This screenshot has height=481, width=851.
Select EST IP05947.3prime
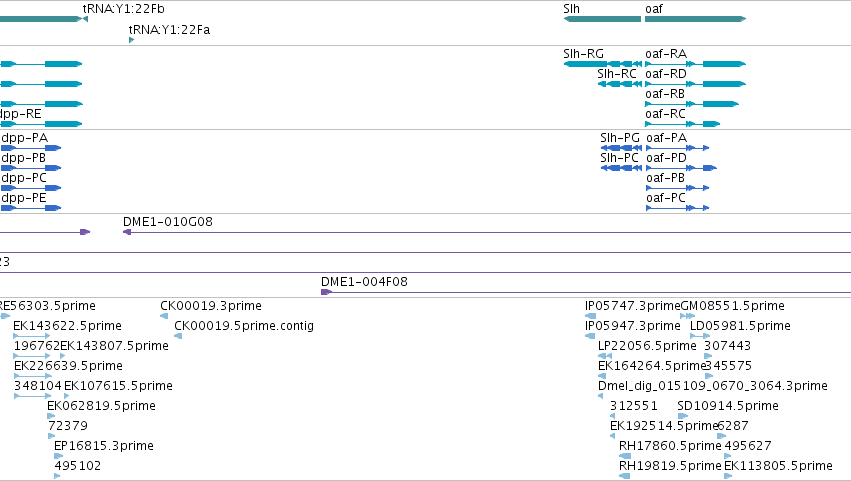pos(632,326)
